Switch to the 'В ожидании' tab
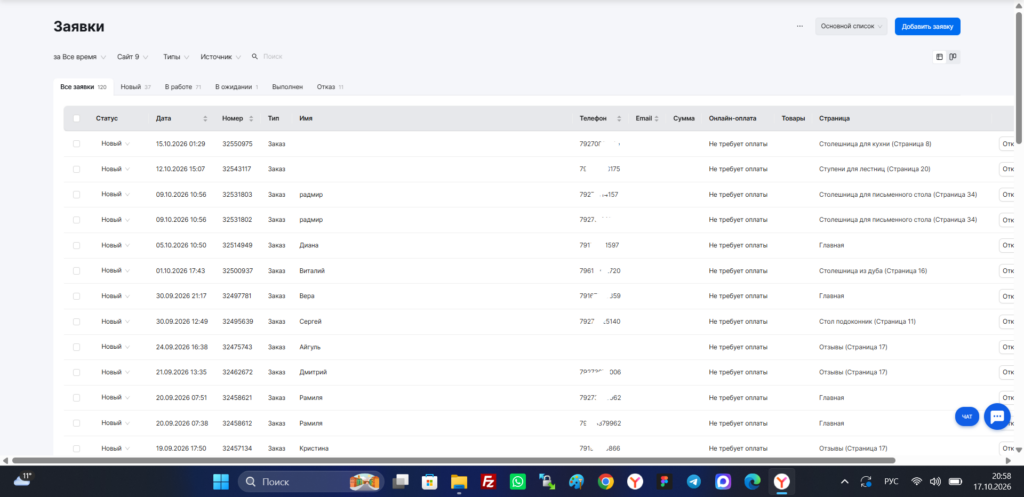 [x=236, y=87]
